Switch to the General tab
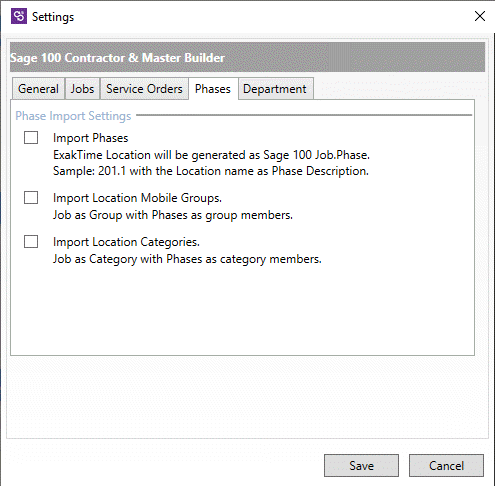This screenshot has height=486, width=495. (38, 89)
